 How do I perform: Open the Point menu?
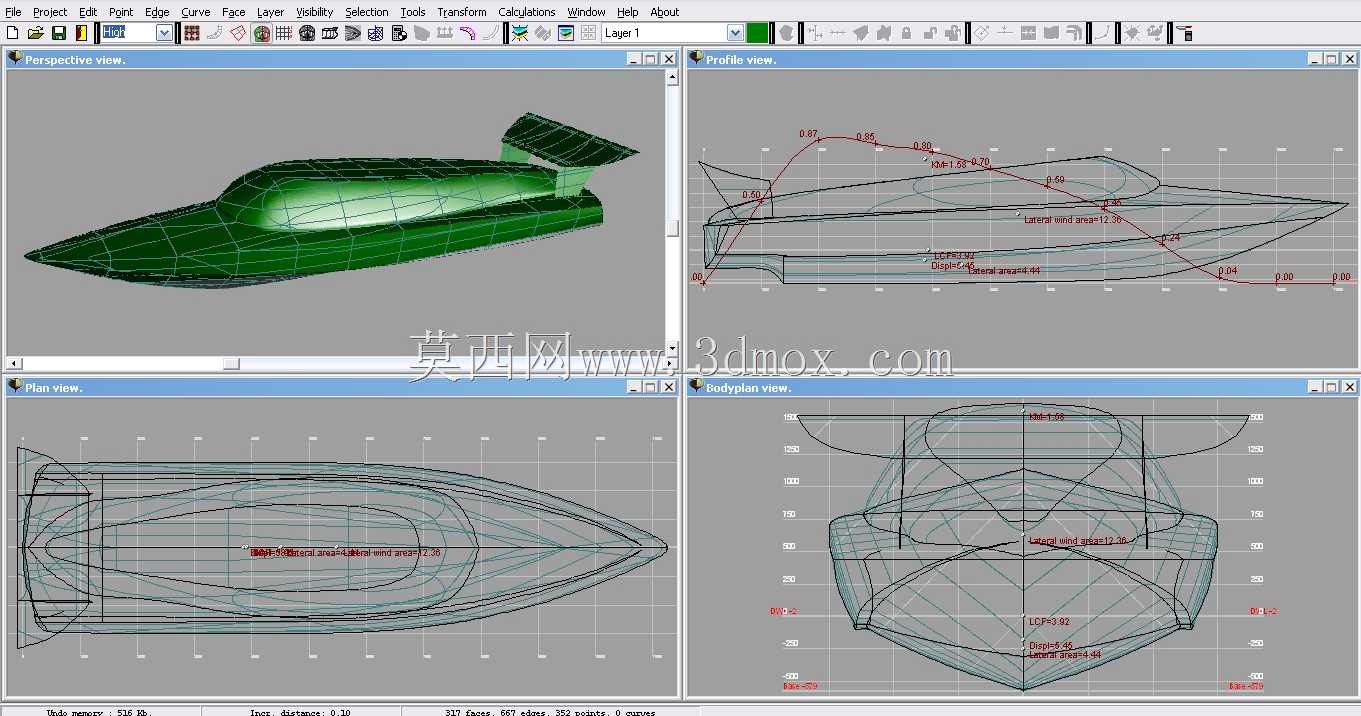point(121,12)
